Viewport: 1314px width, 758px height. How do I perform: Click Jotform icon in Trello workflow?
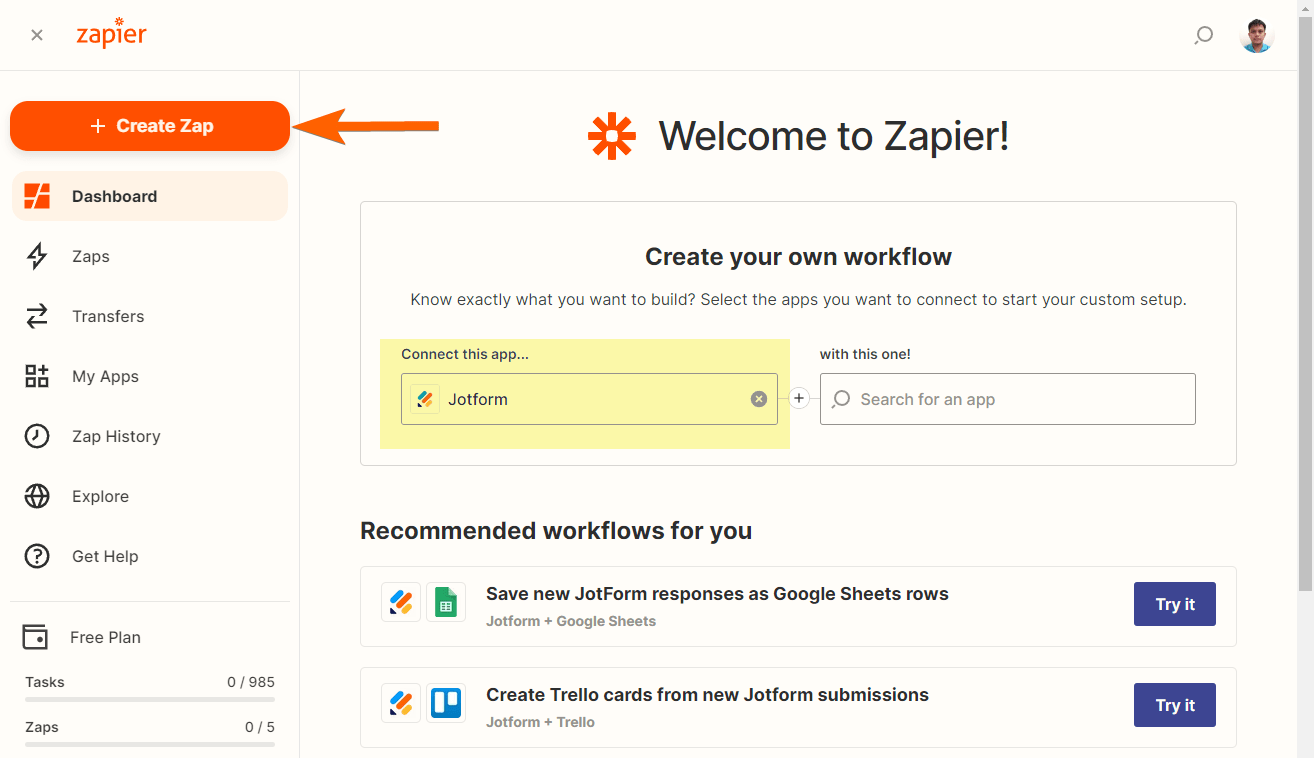(401, 703)
